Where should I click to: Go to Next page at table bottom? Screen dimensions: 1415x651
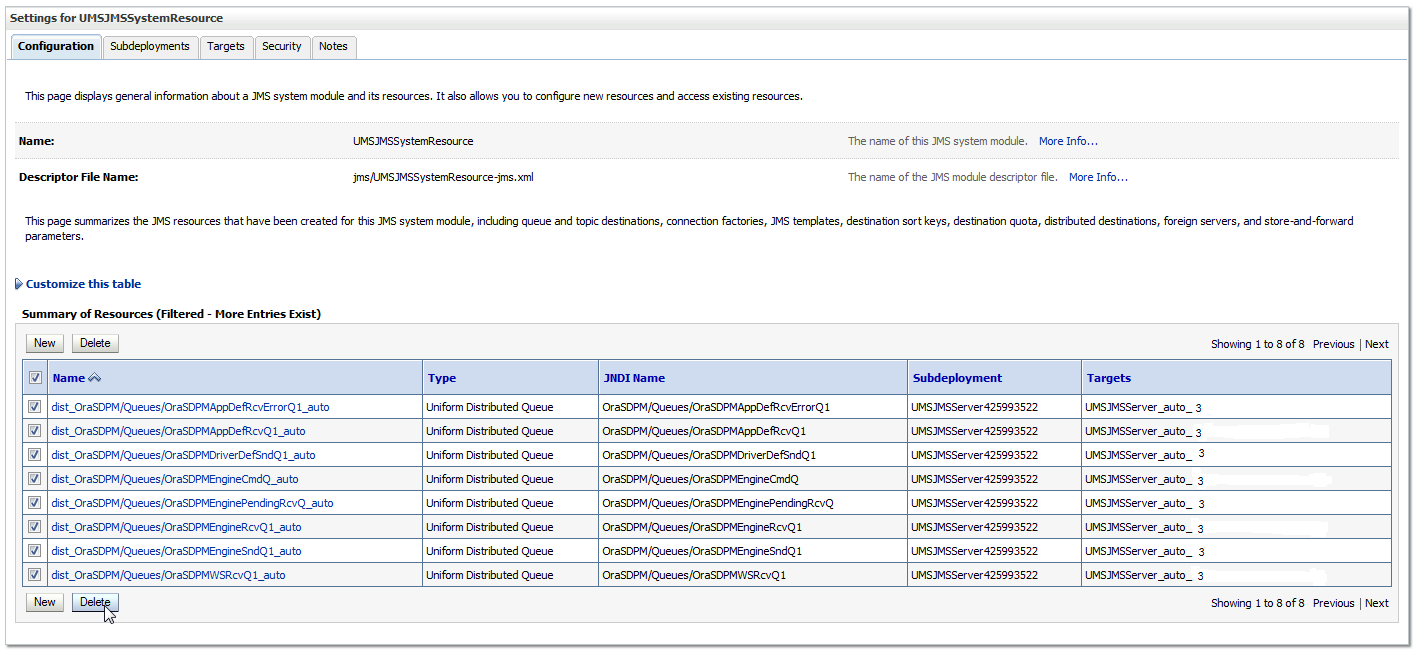[x=1377, y=603]
